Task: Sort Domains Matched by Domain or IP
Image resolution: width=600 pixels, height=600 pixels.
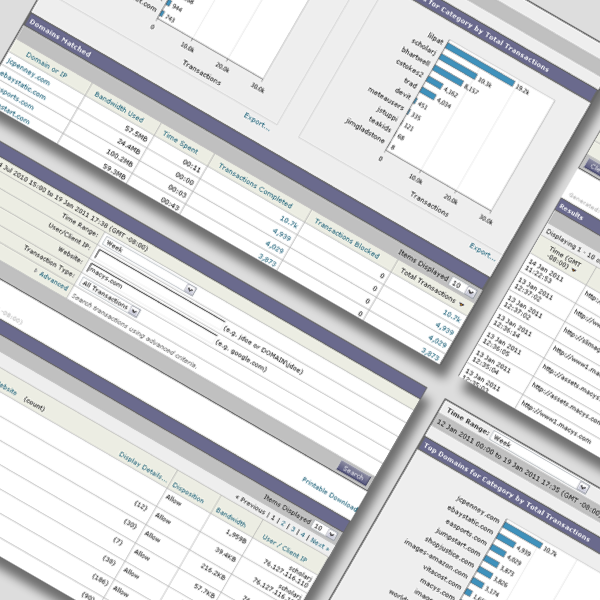Action: pyautogui.click(x=46, y=65)
